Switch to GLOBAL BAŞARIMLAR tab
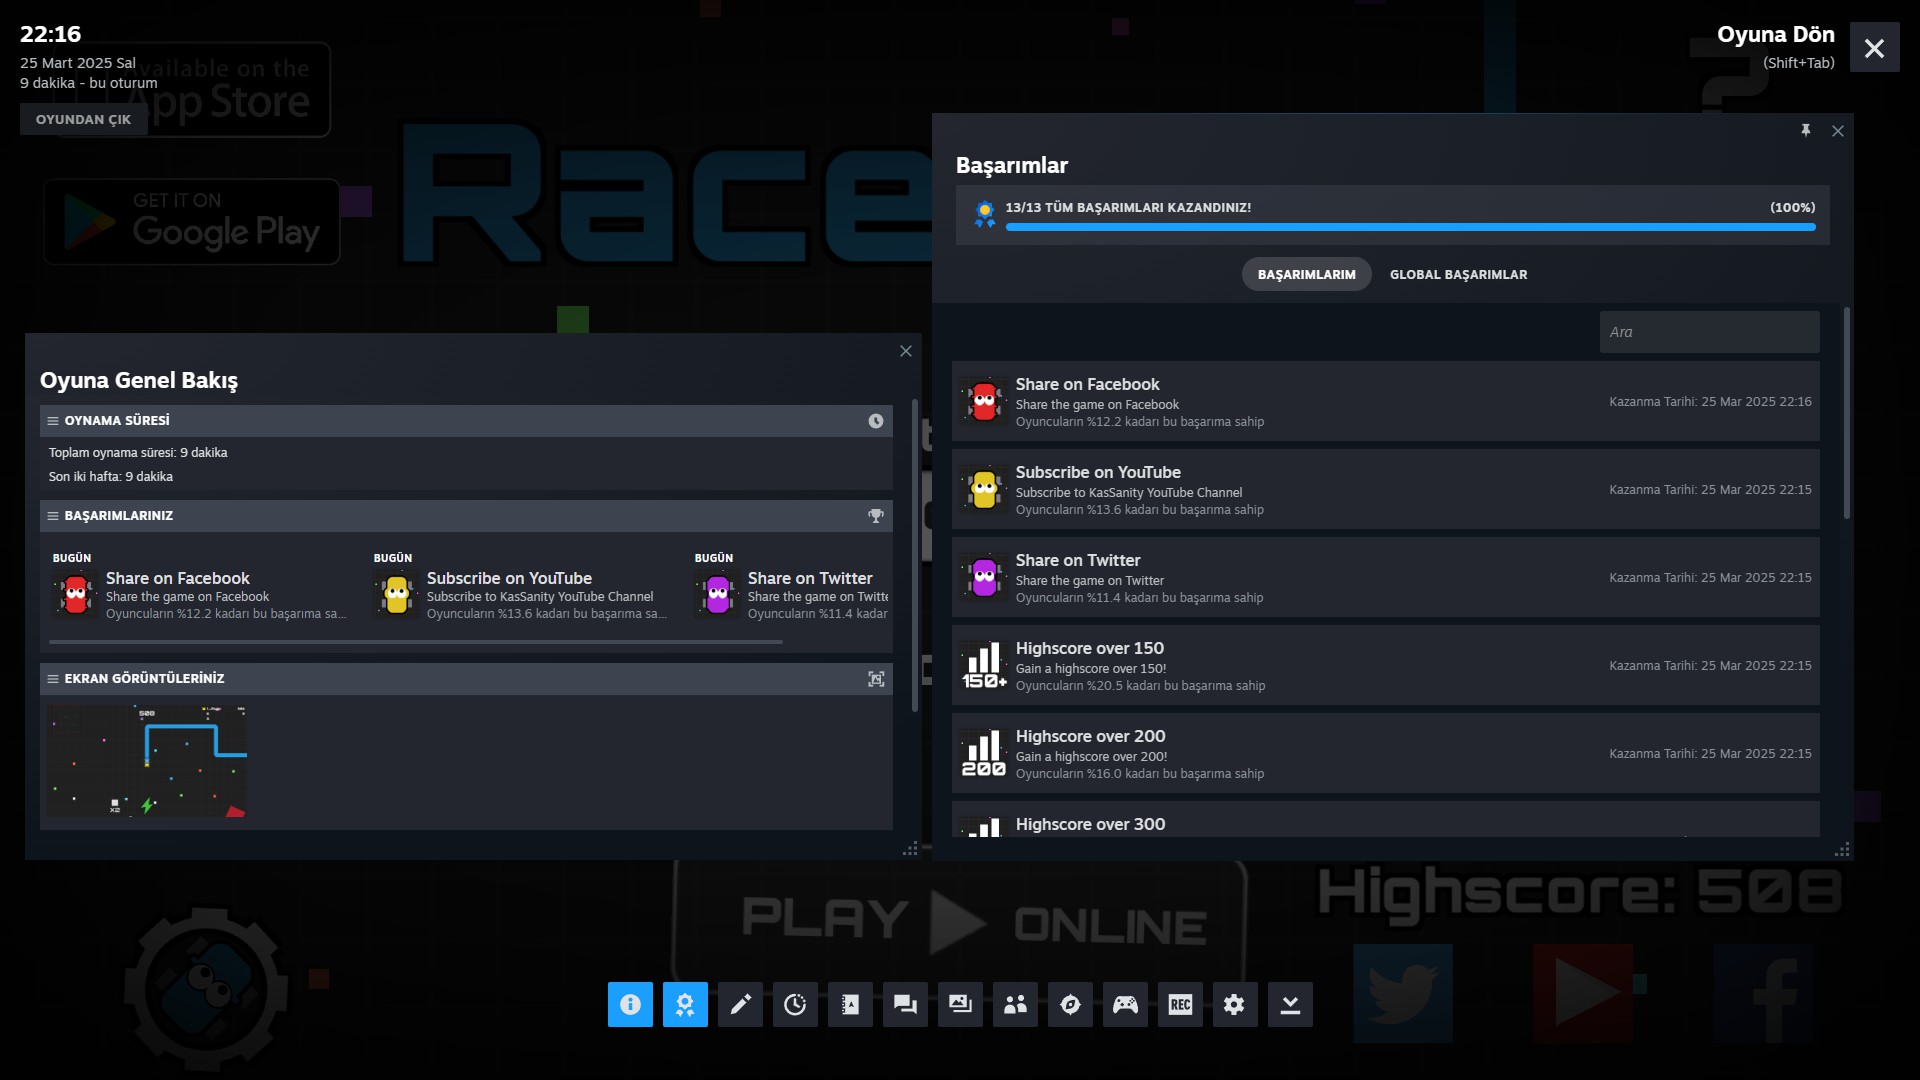Viewport: 1920px width, 1080px height. 1458,274
